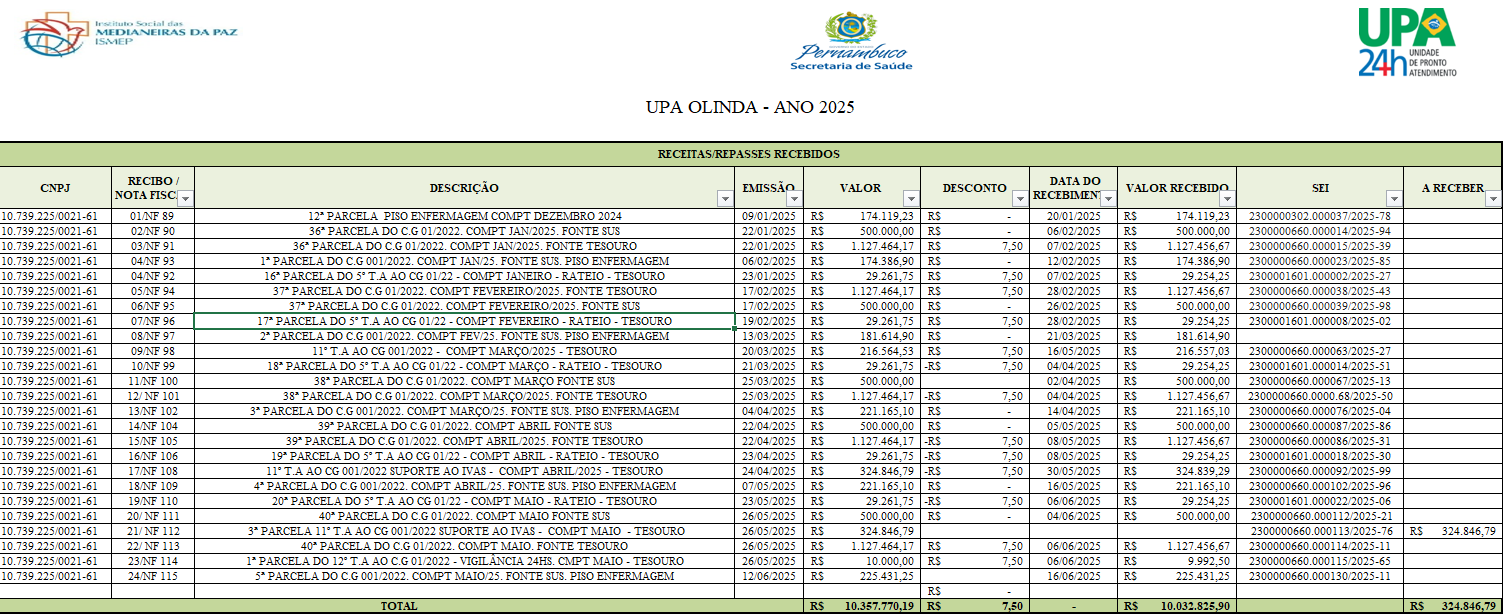Viewport: 1504px width, 616px height.
Task: Select emission date '13/03/2025'
Action: (x=770, y=336)
